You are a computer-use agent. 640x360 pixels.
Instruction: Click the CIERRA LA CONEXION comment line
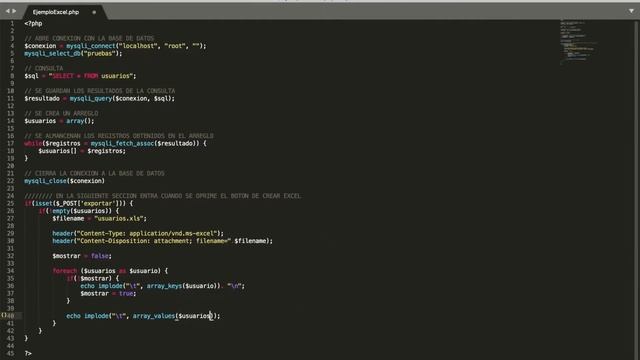coord(94,173)
